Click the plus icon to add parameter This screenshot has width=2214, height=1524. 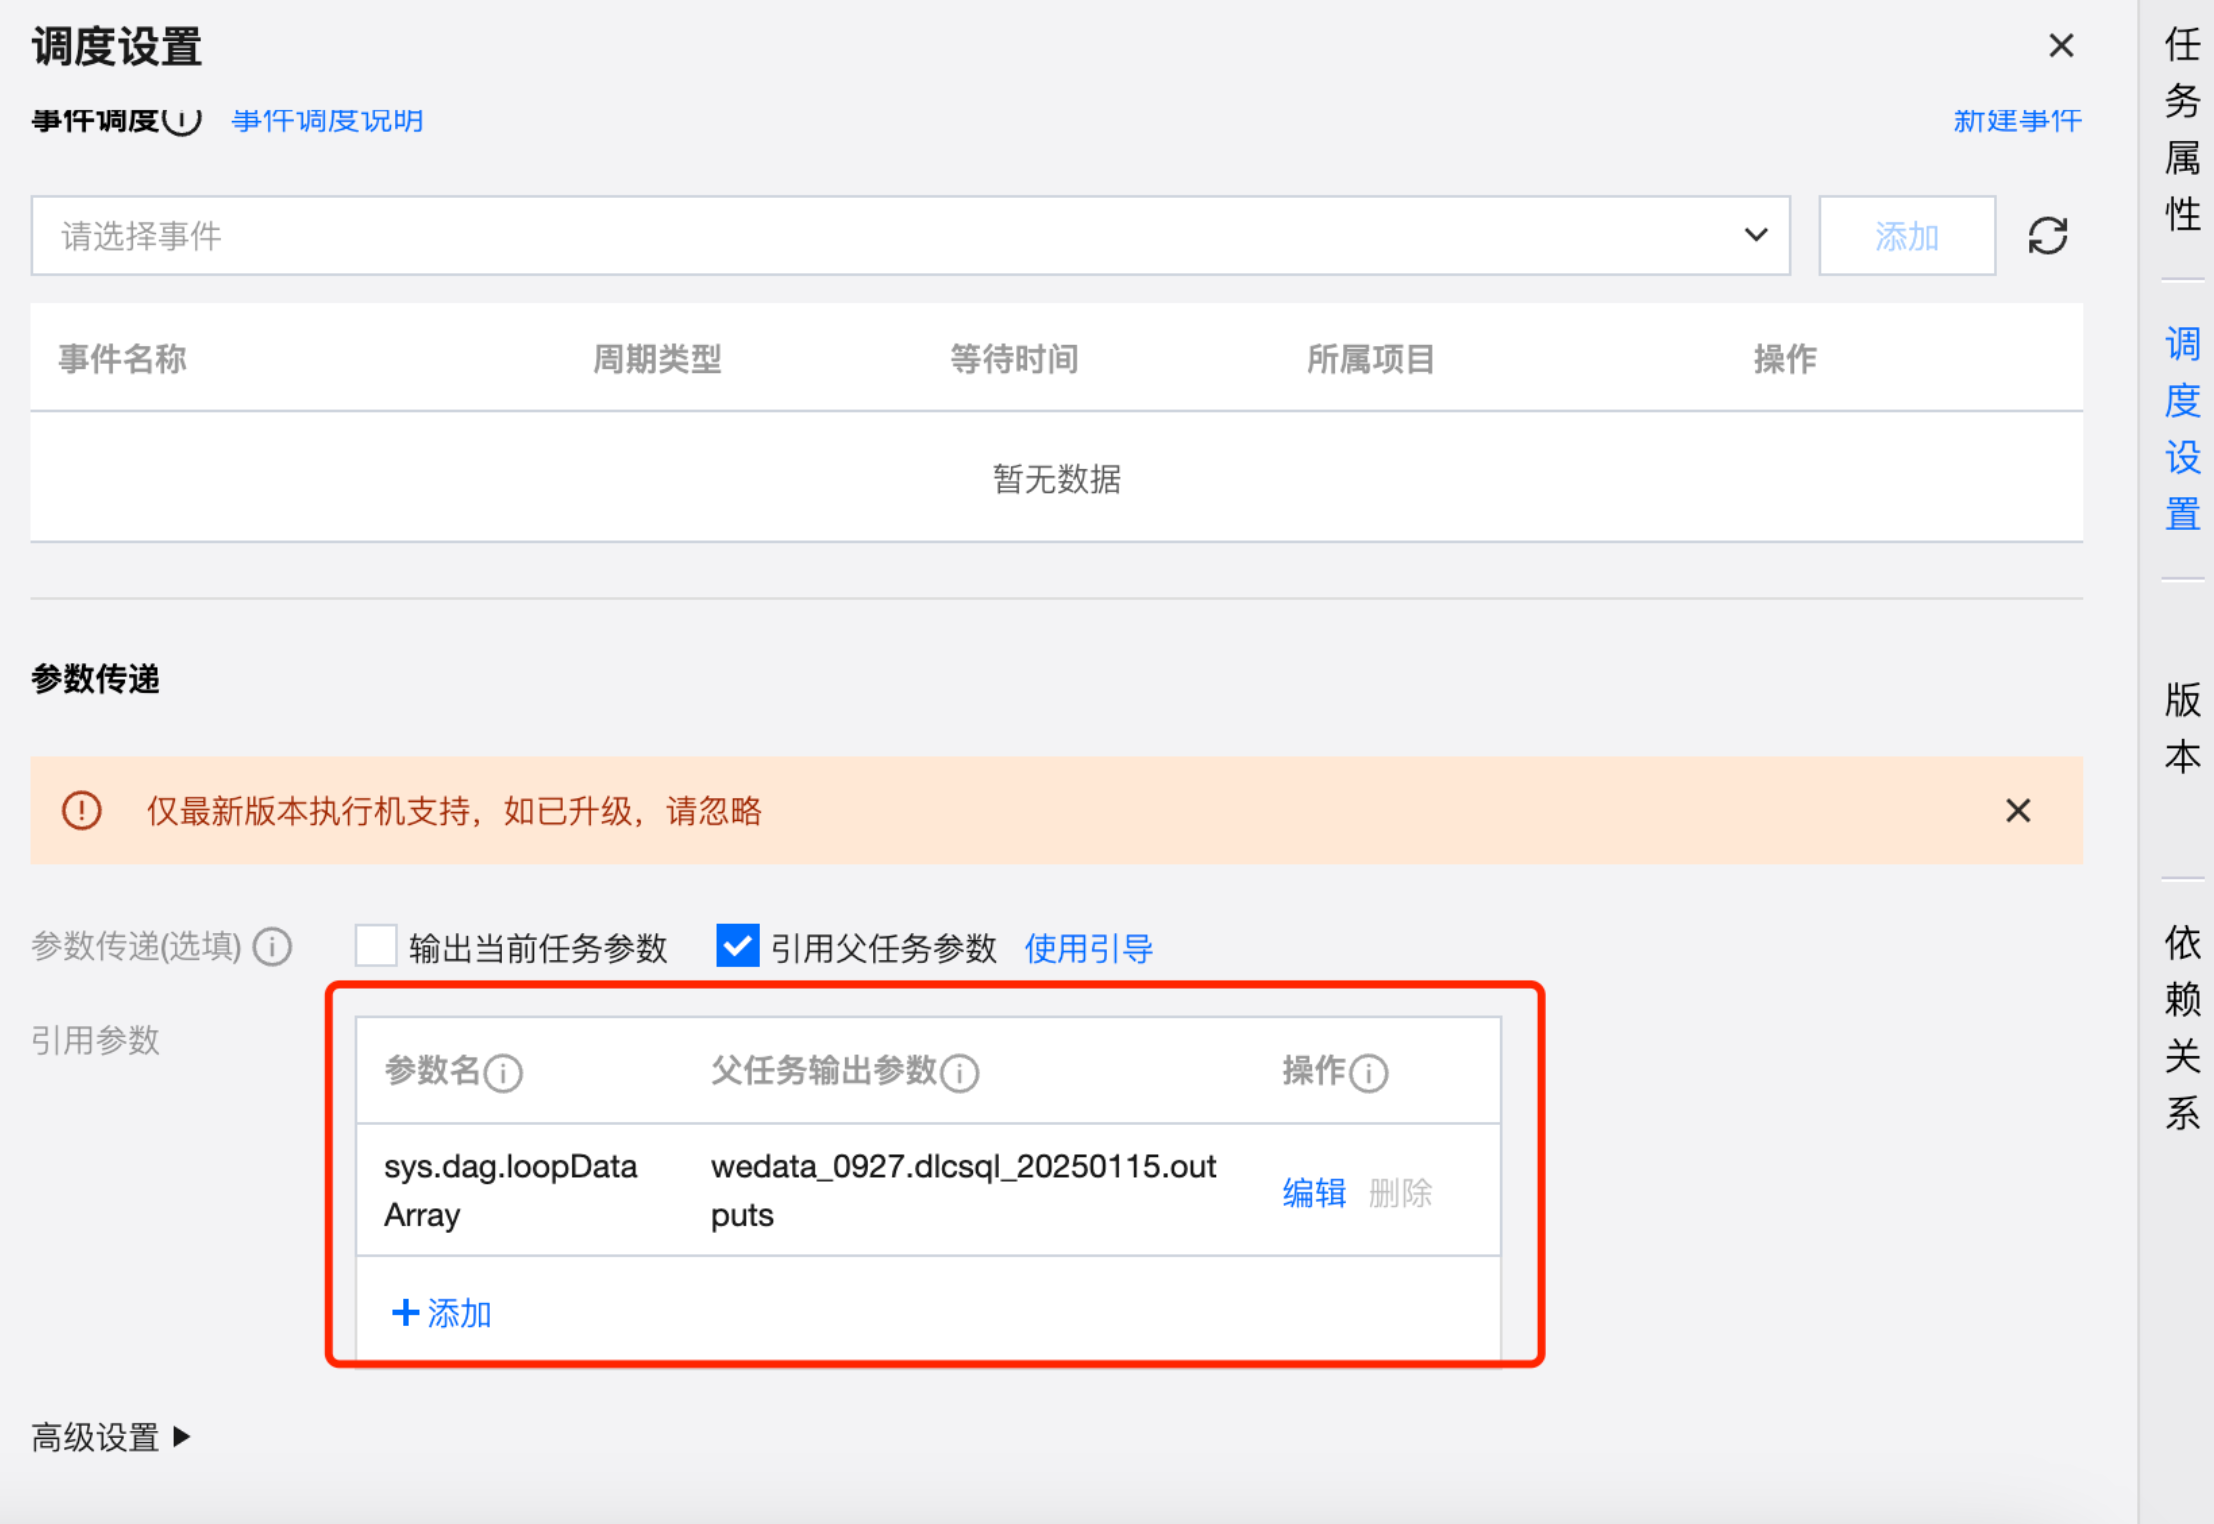(405, 1312)
